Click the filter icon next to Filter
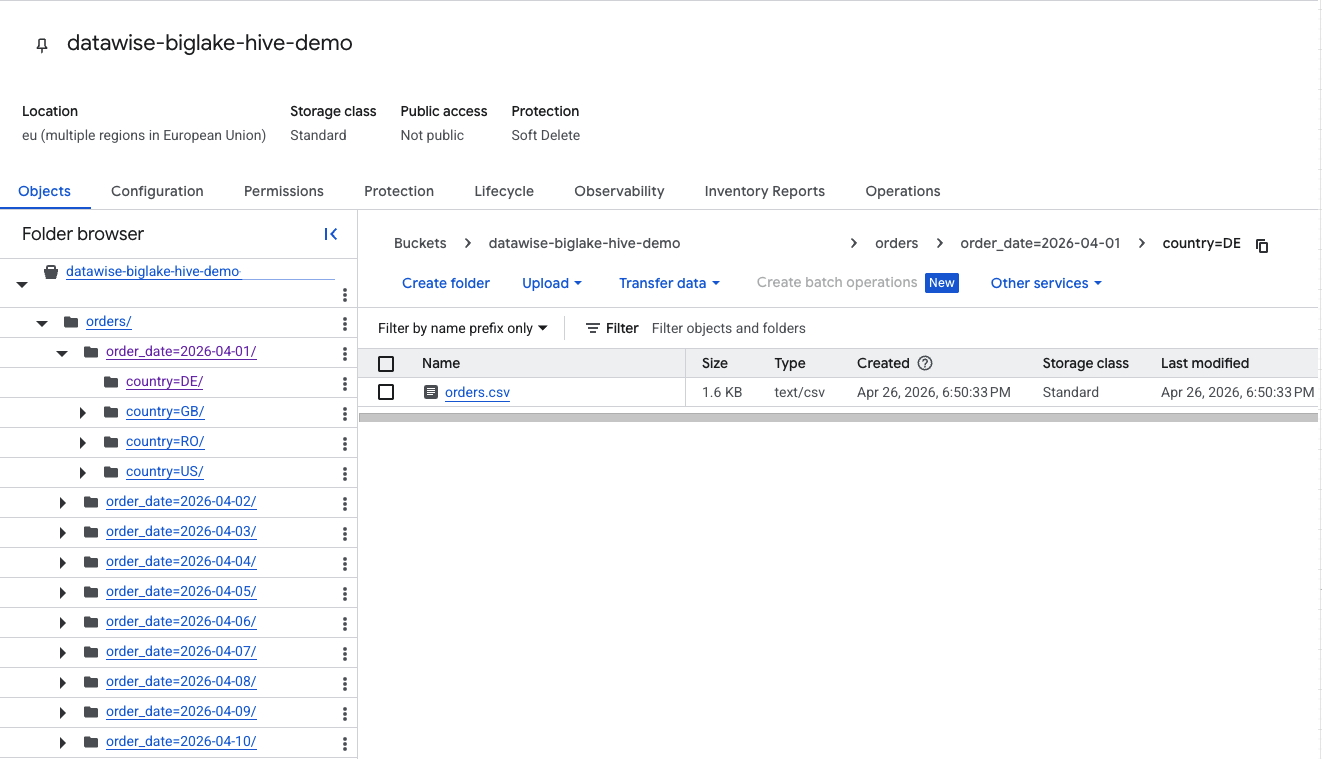The width and height of the screenshot is (1322, 759). click(593, 328)
